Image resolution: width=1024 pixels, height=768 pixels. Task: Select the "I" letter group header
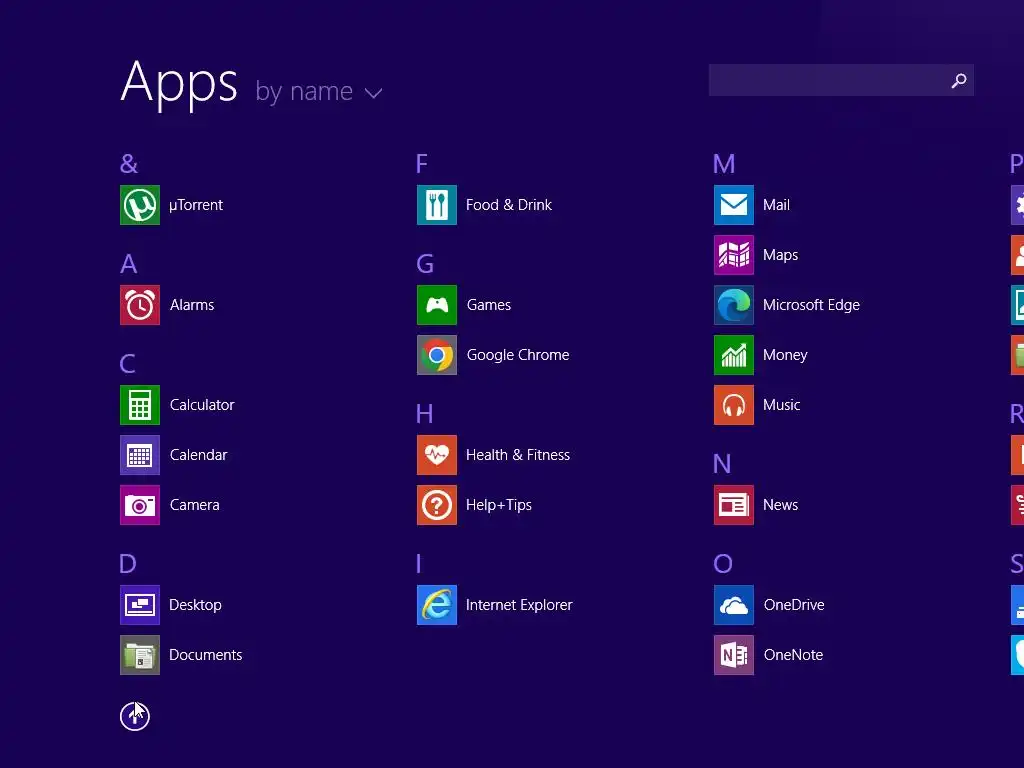[x=419, y=564]
